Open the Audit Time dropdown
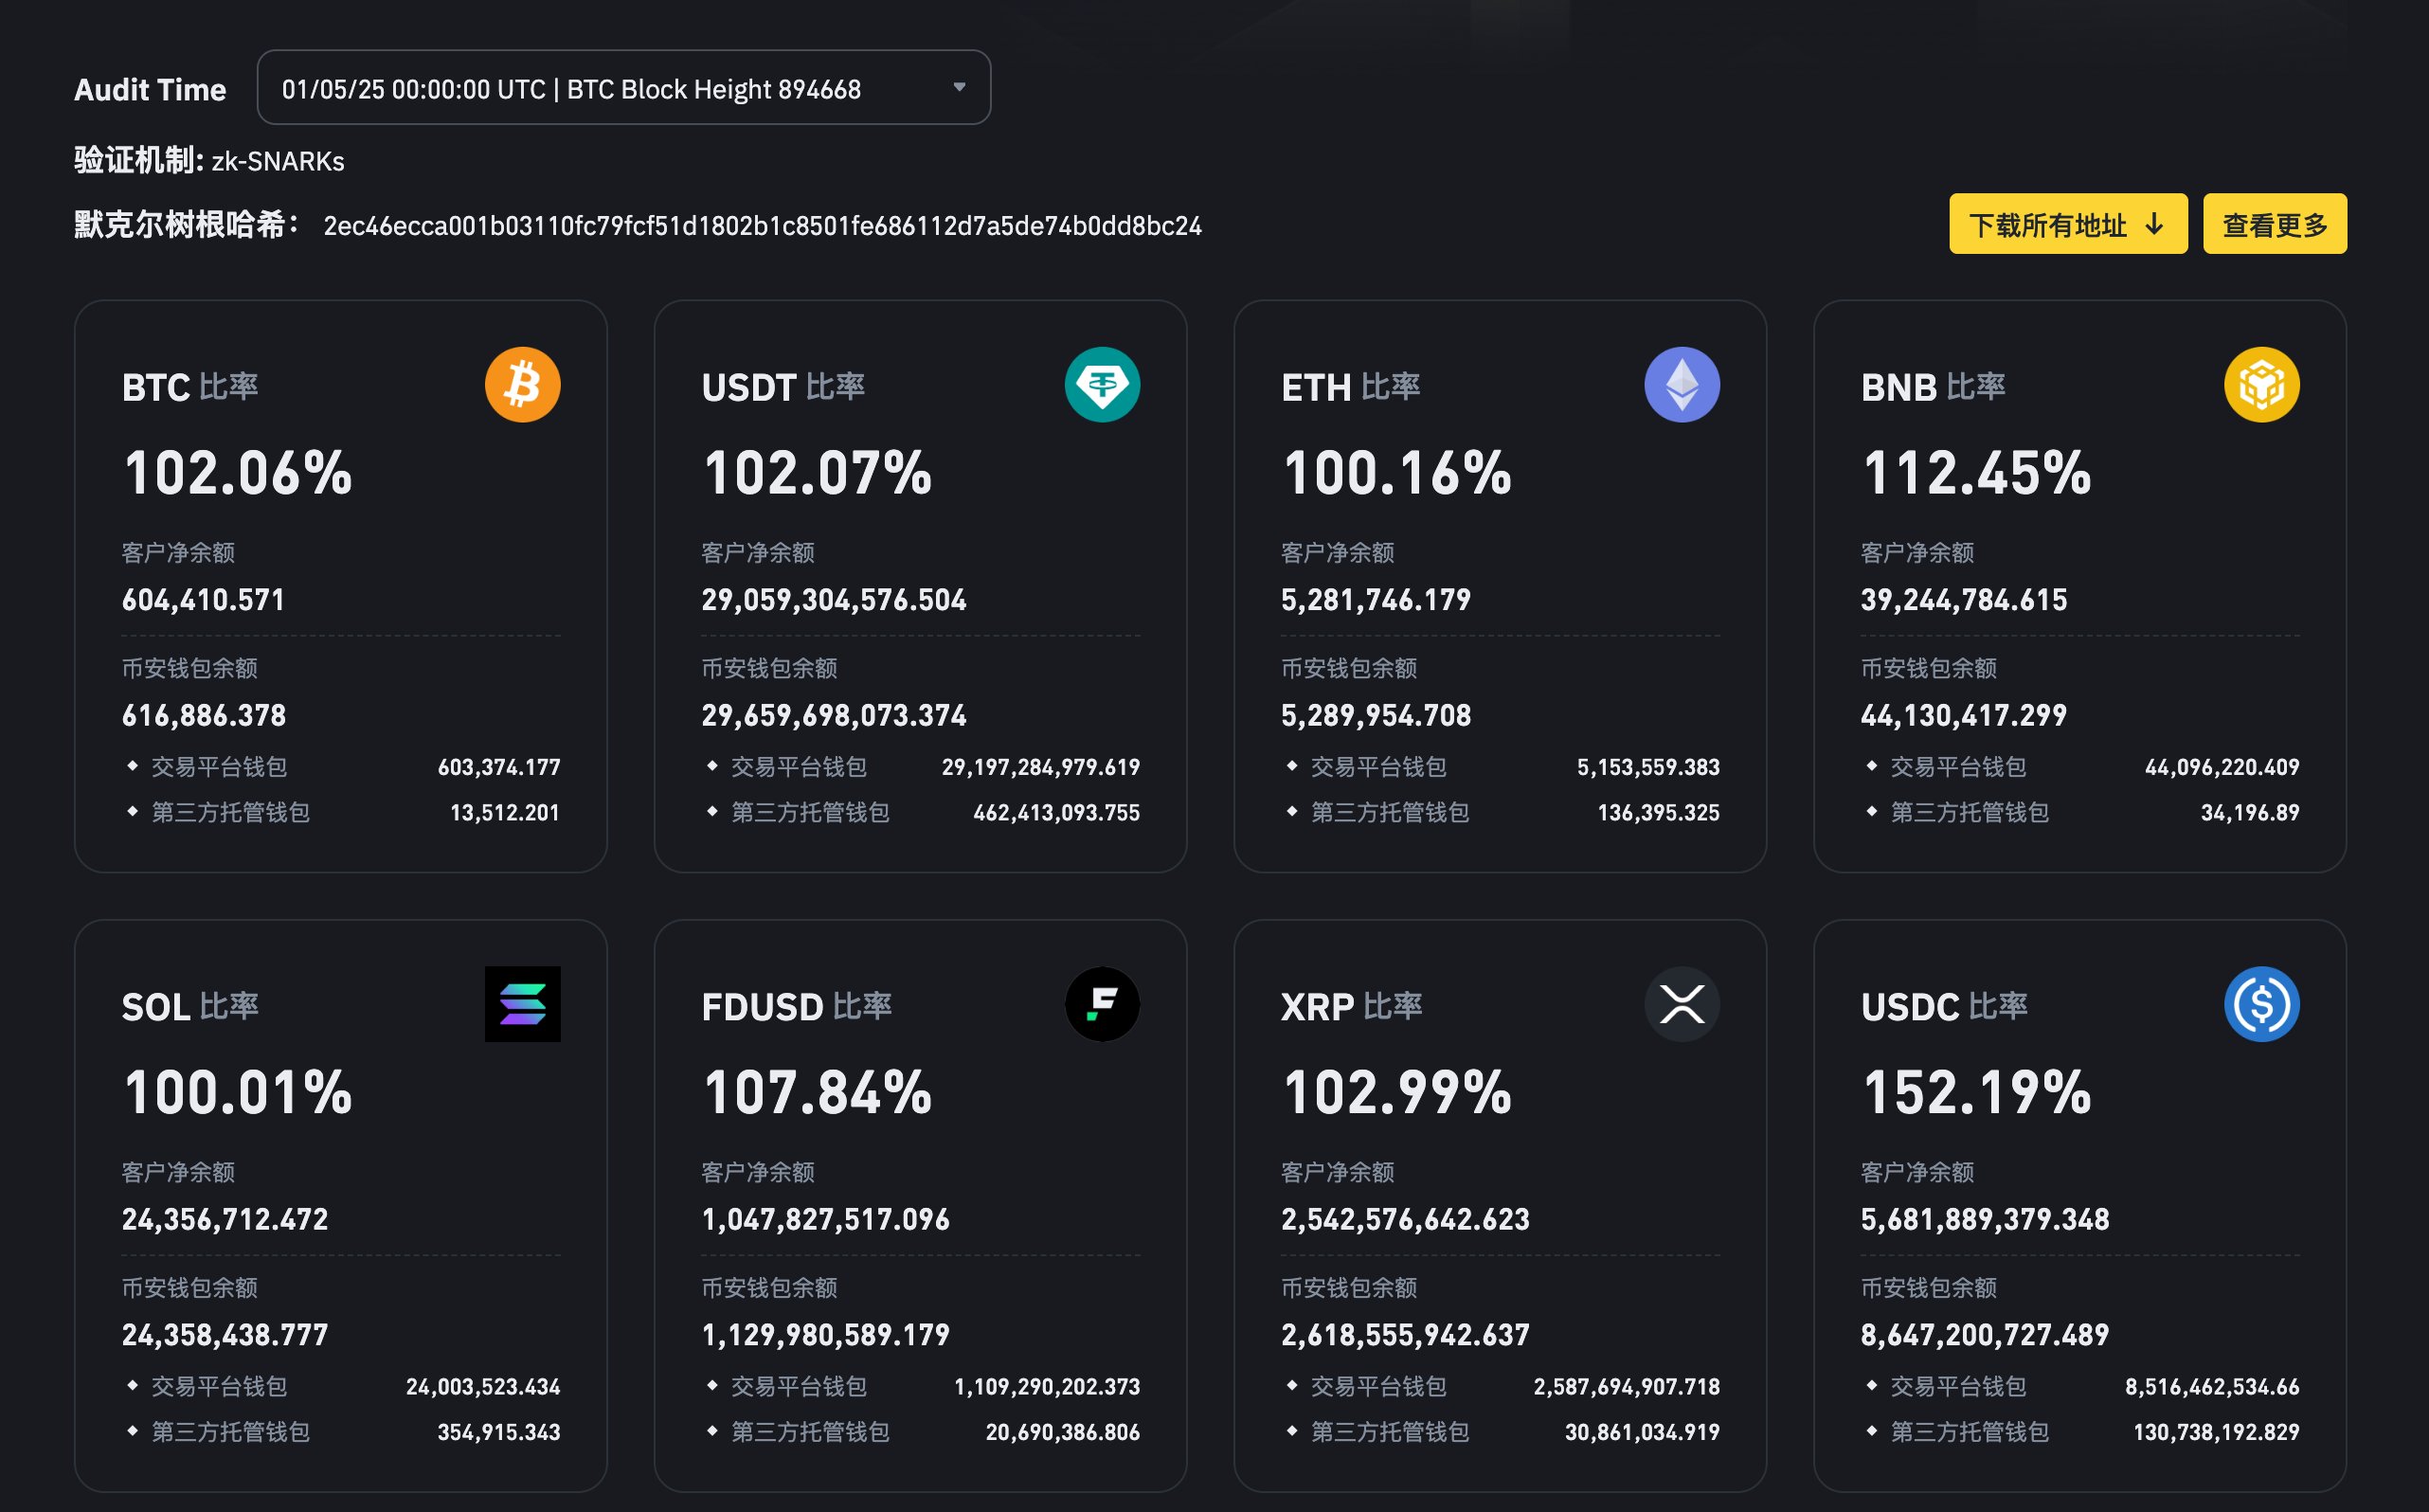Screen dimensions: 2429x1512 (600, 88)
